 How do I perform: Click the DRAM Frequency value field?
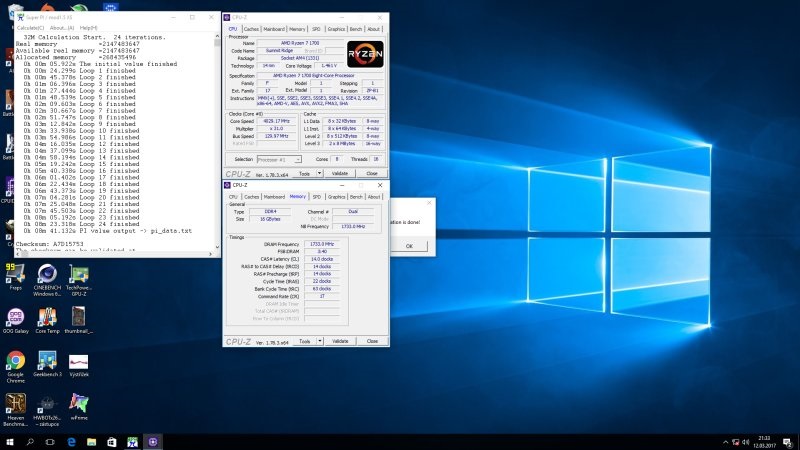pos(321,244)
